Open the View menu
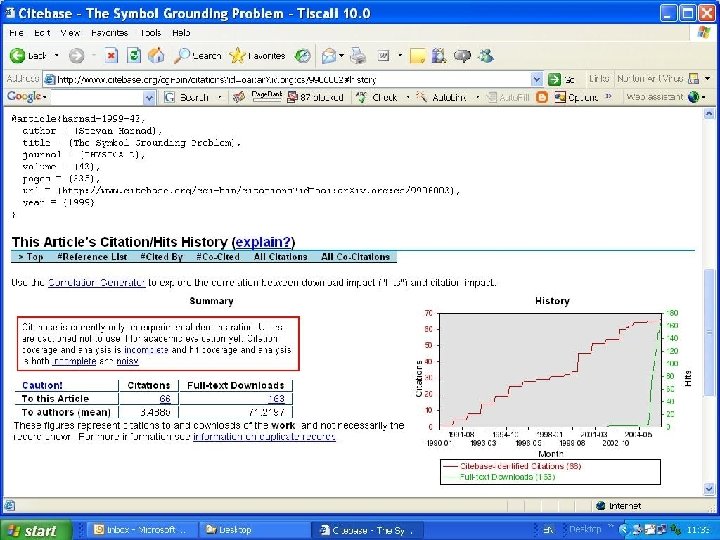 click(x=70, y=33)
